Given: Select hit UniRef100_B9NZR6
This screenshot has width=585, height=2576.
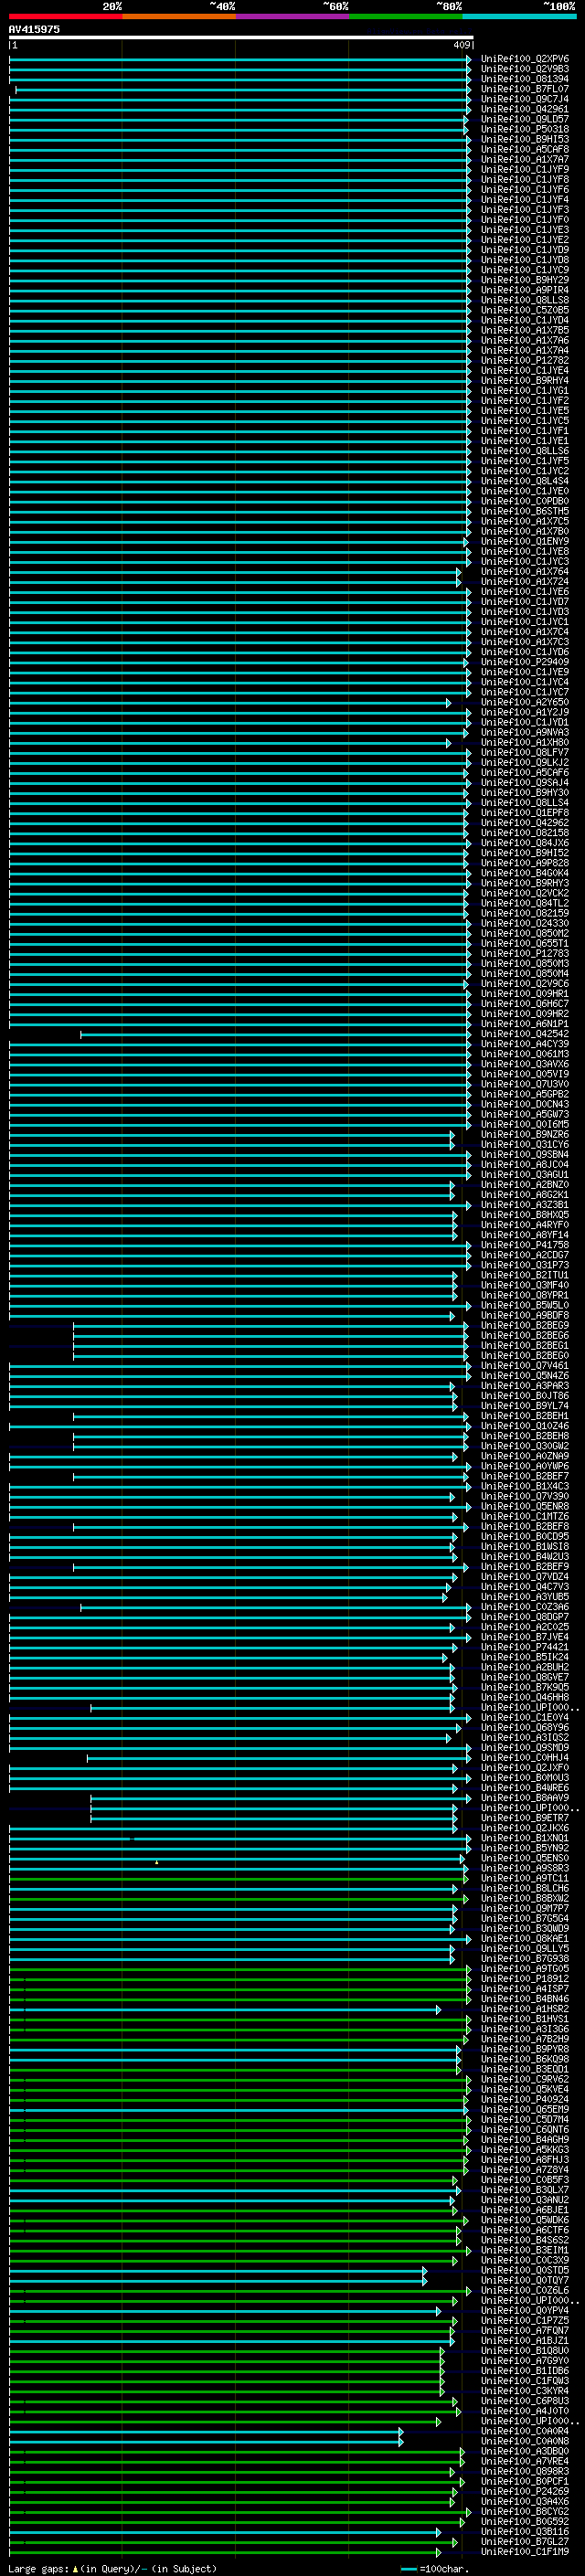Looking at the screenshot, I should point(525,1135).
